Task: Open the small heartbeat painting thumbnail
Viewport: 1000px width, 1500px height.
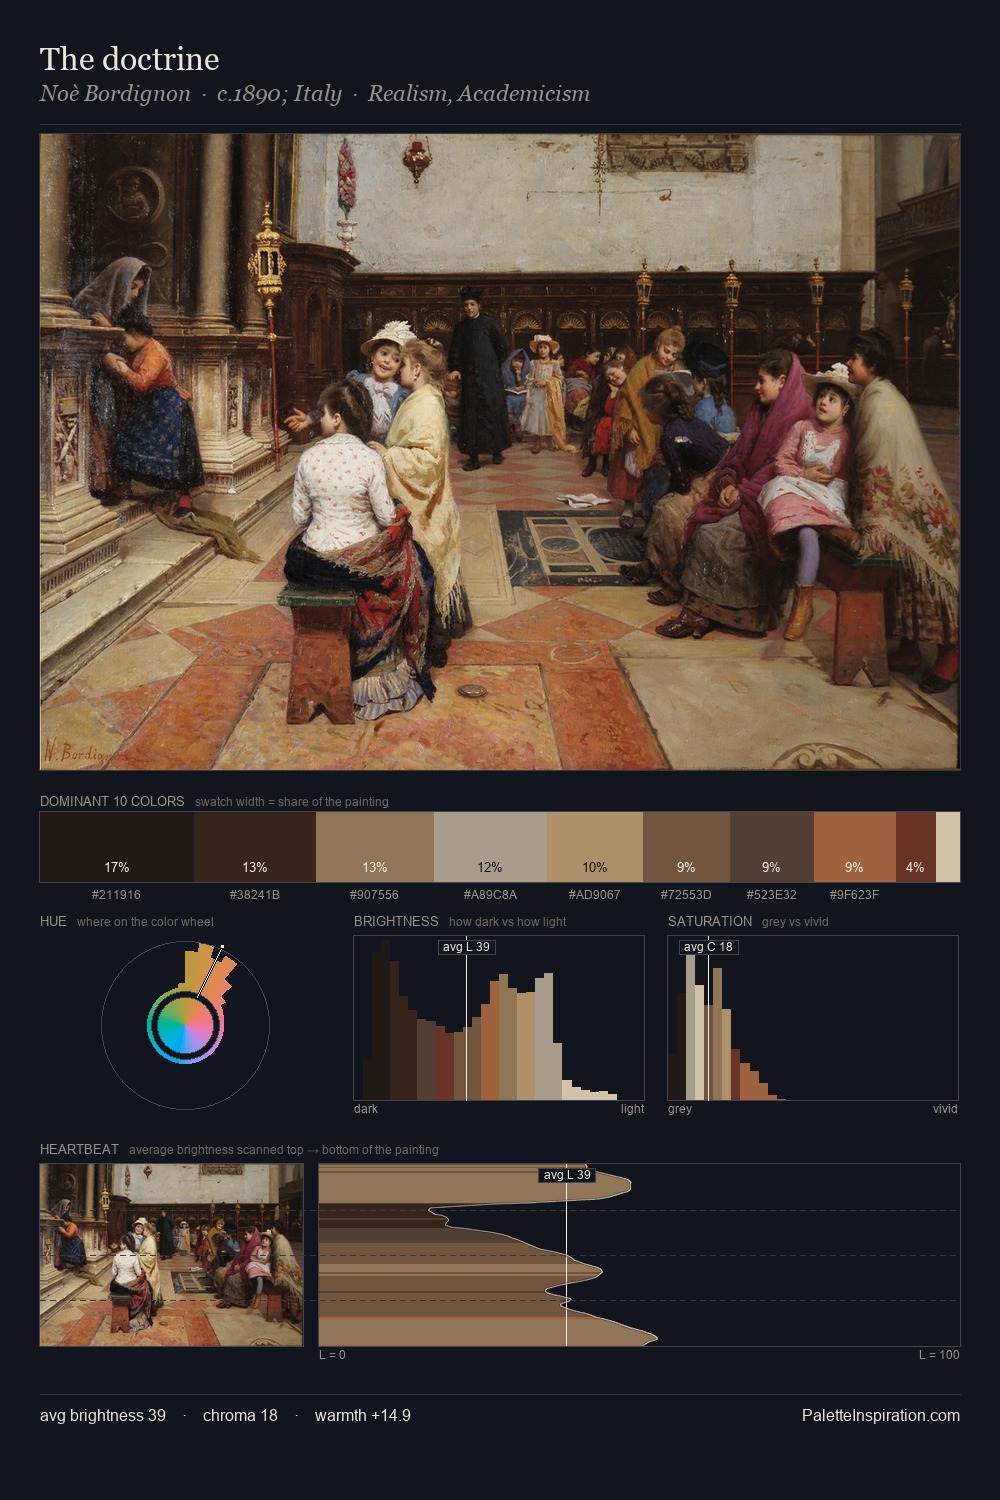Action: coord(171,1254)
